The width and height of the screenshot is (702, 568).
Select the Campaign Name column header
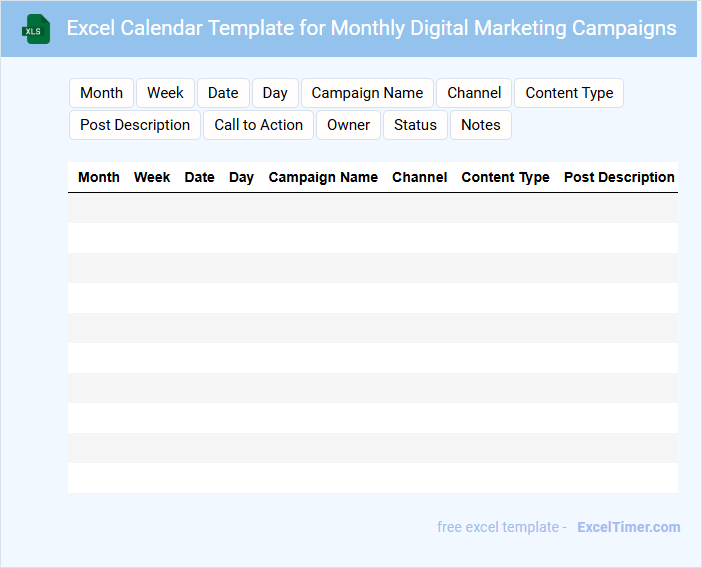pos(323,177)
